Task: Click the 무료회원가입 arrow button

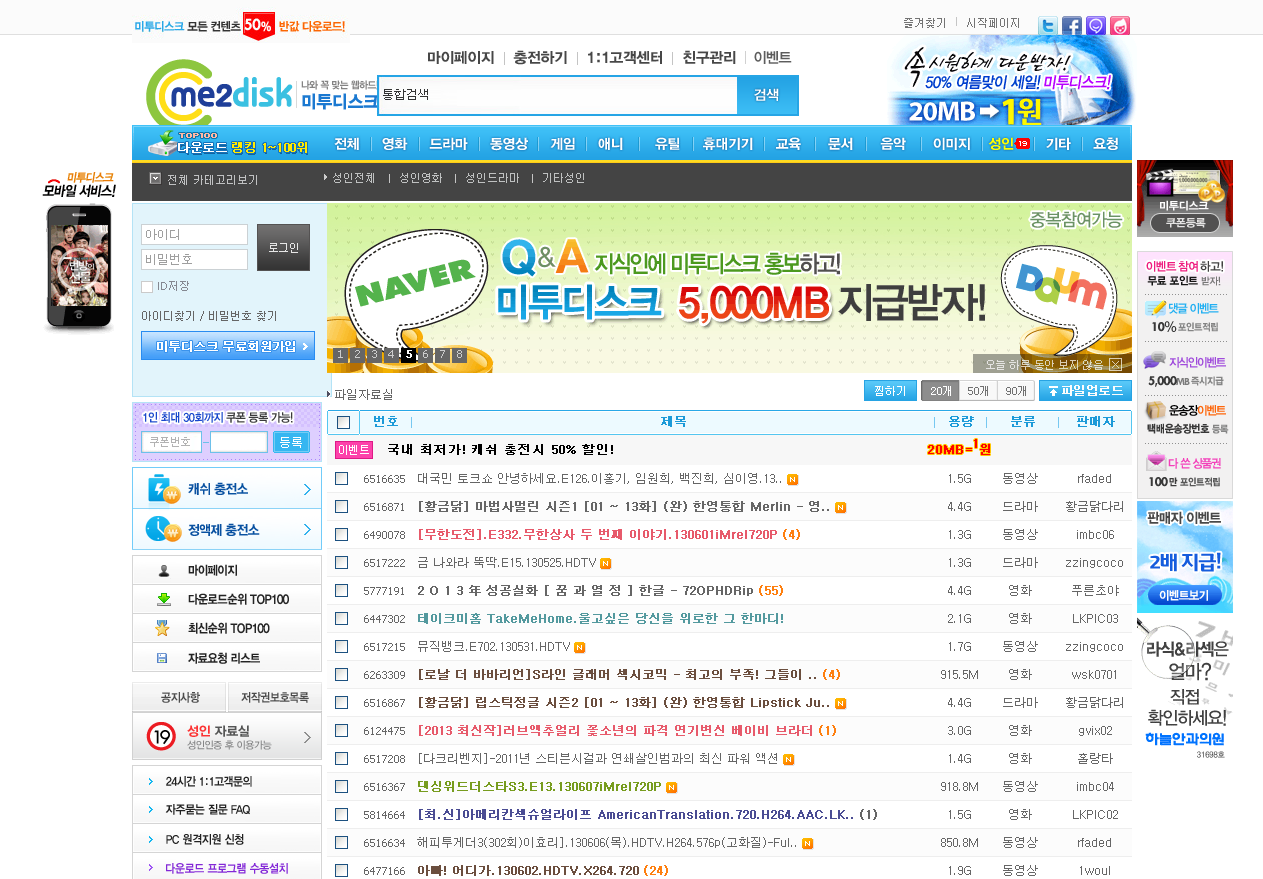Action: click(228, 346)
